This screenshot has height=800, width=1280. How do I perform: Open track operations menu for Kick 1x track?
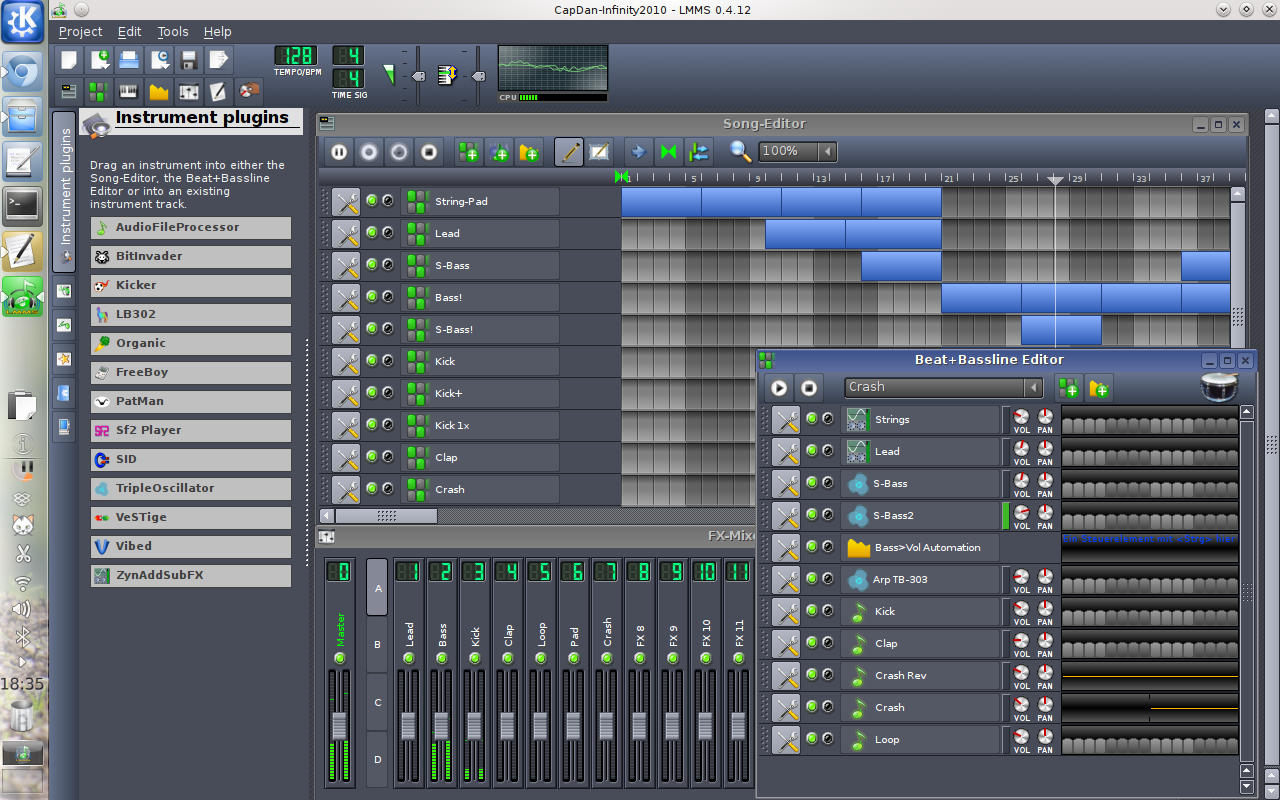346,425
